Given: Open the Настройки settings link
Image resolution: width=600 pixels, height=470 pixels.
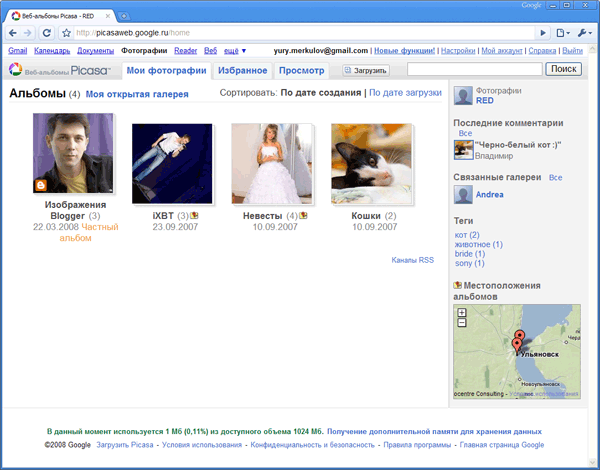Looking at the screenshot, I should [x=458, y=51].
